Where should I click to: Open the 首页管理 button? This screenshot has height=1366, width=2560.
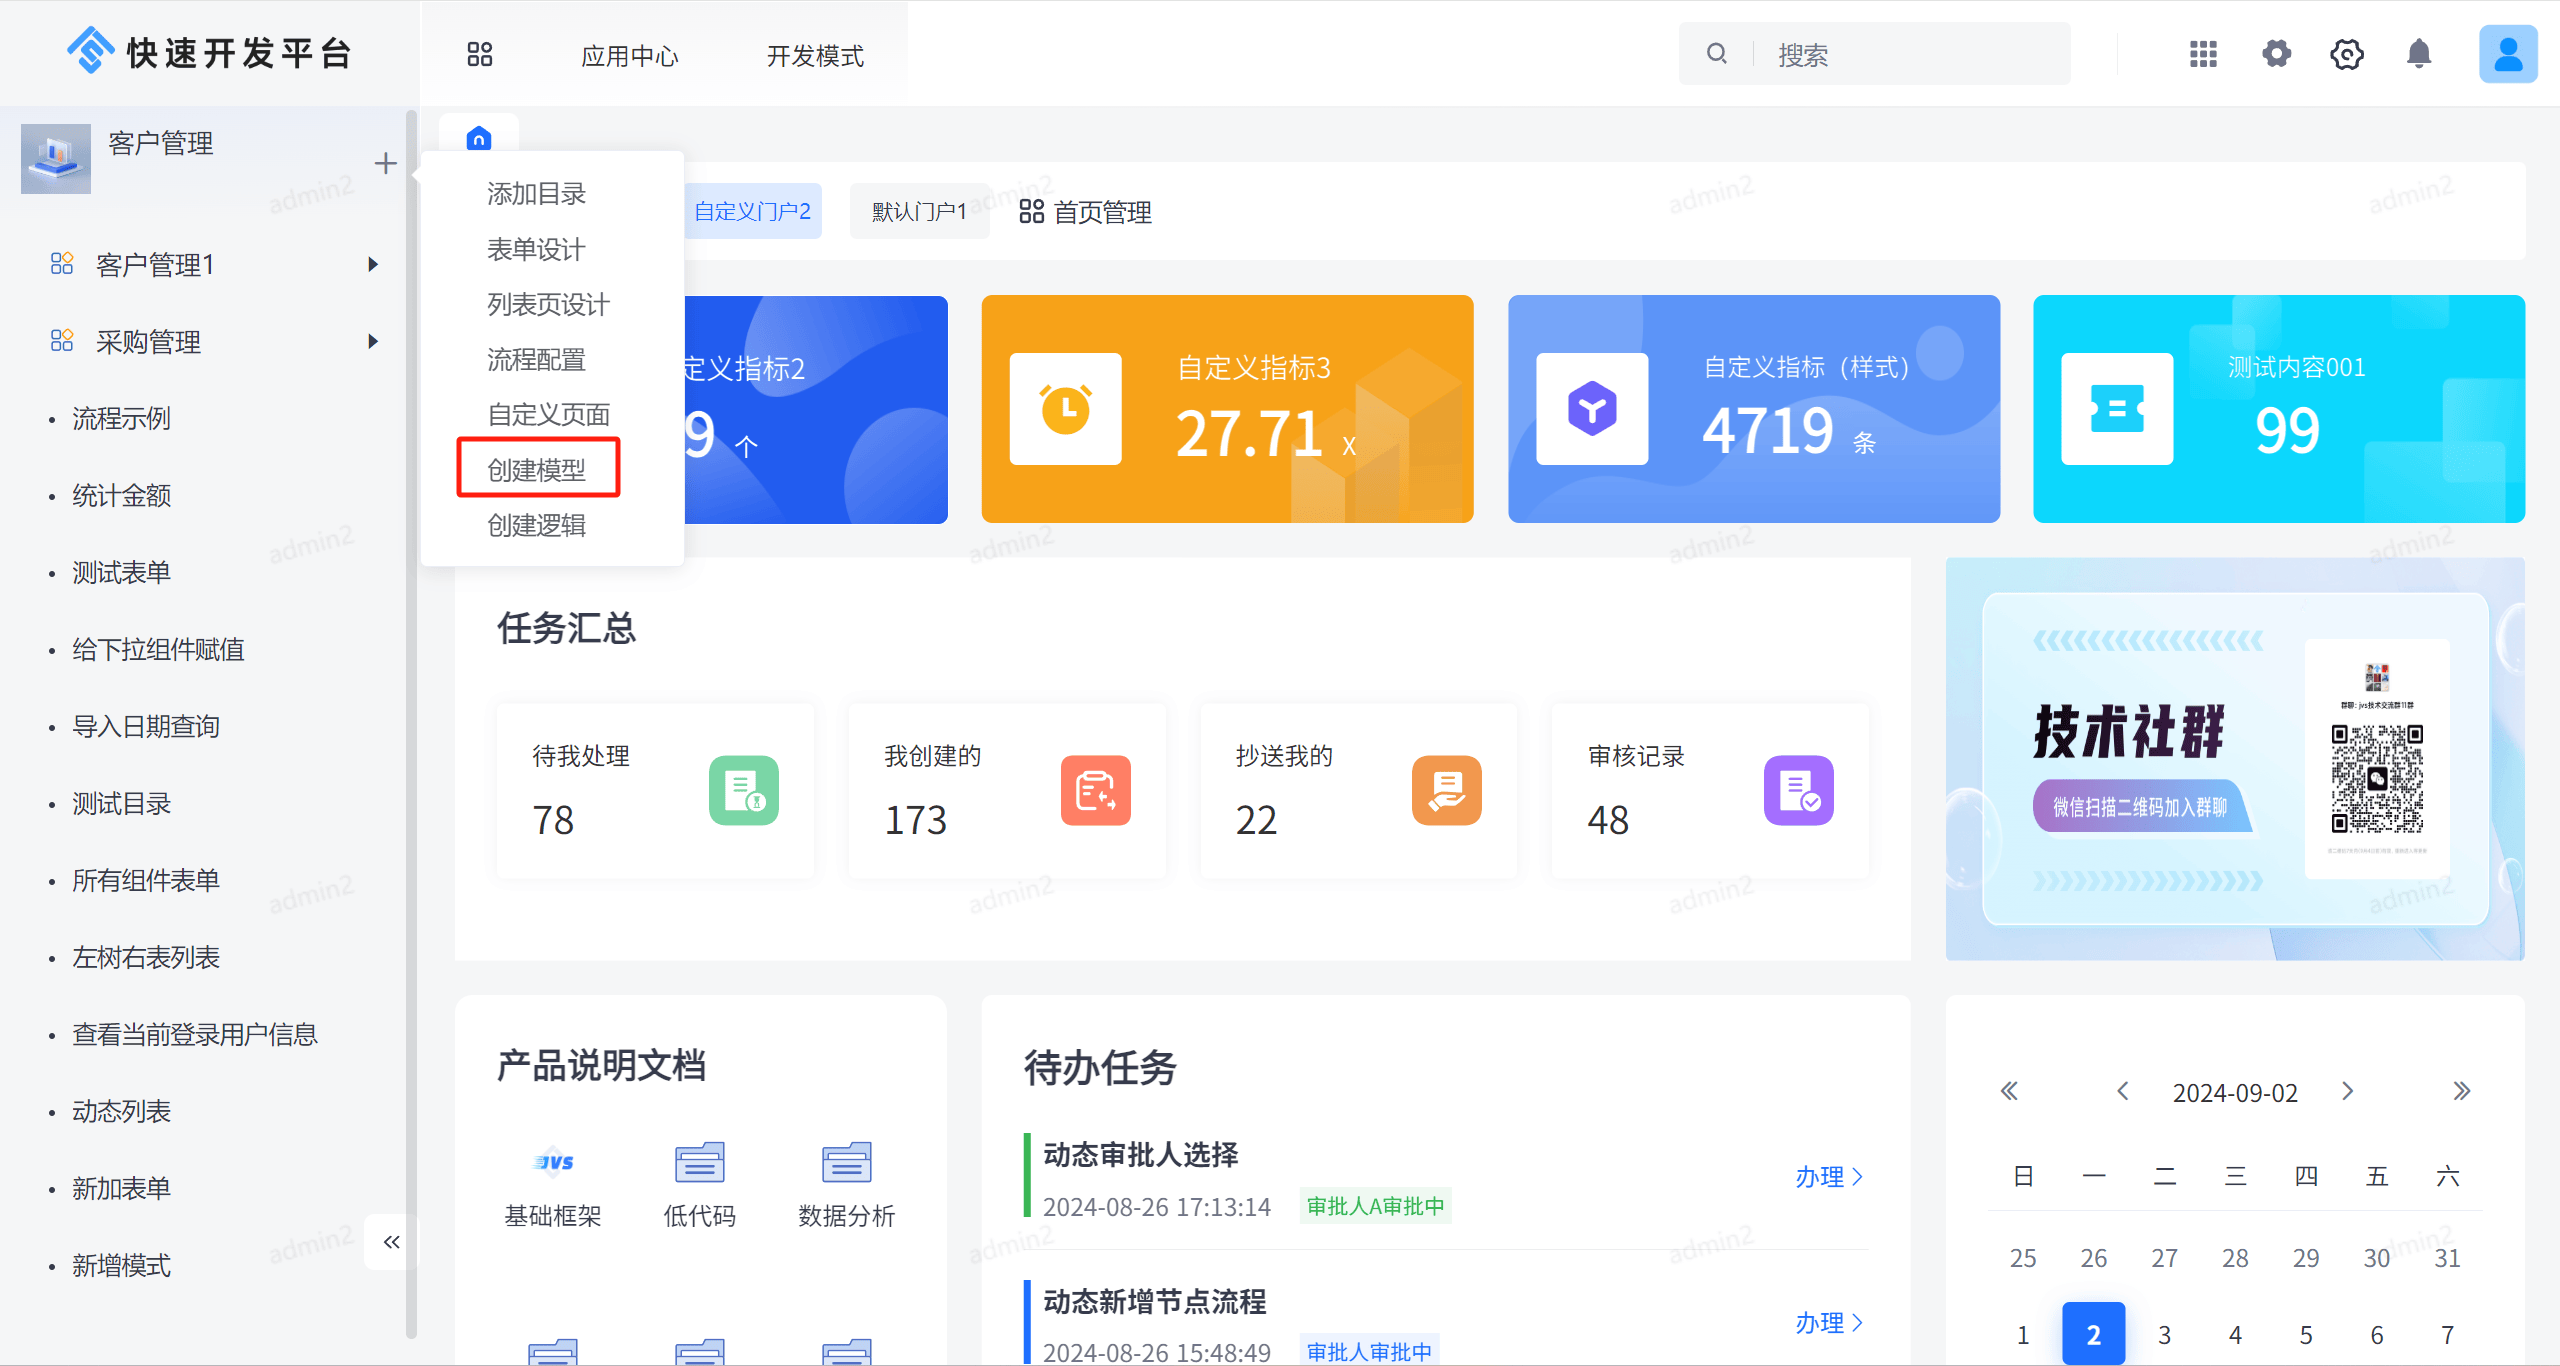click(x=1086, y=212)
